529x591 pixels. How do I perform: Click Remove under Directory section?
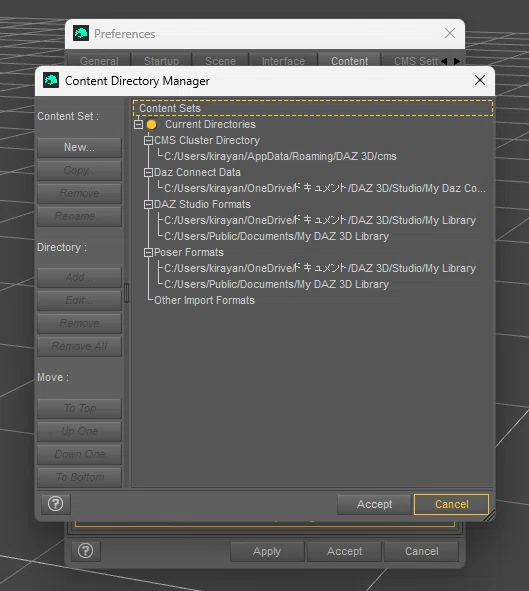click(80, 323)
